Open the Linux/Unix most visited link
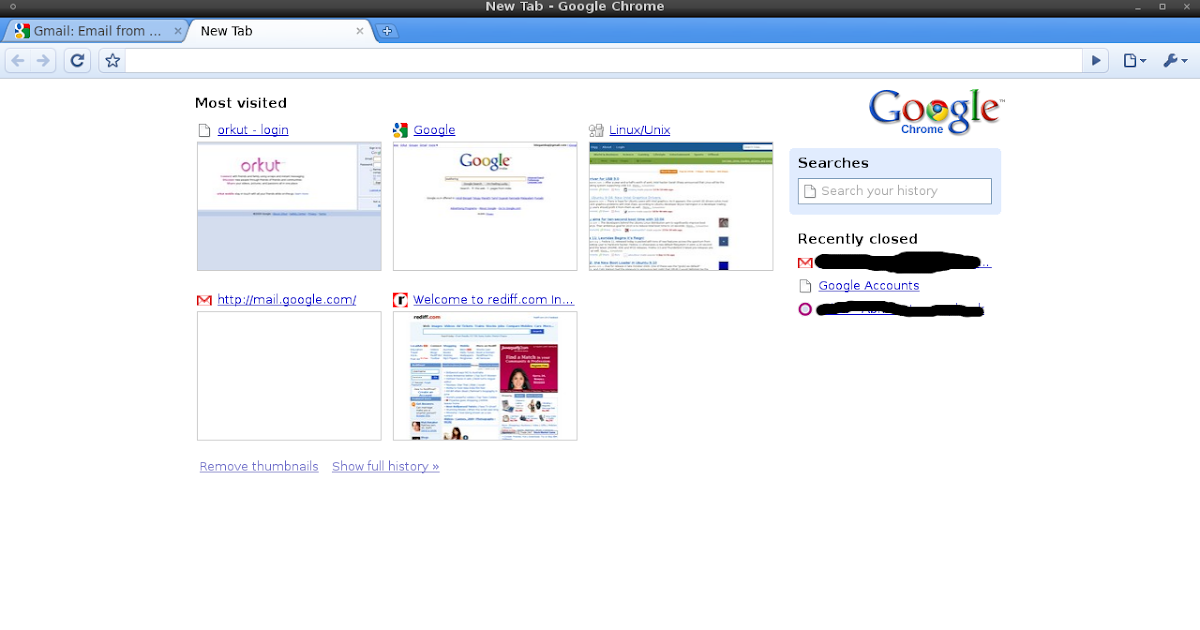 pos(639,130)
